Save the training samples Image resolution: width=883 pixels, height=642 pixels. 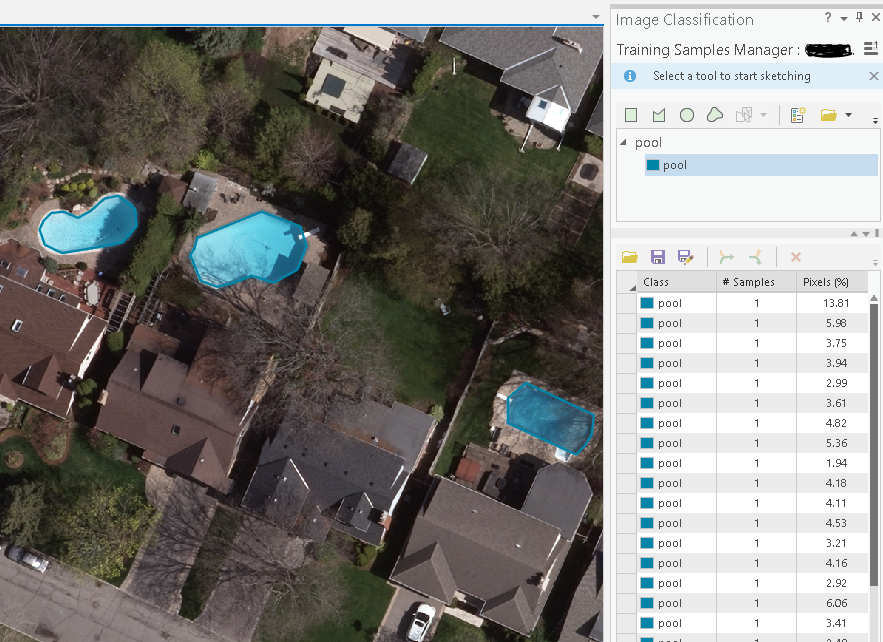(658, 256)
